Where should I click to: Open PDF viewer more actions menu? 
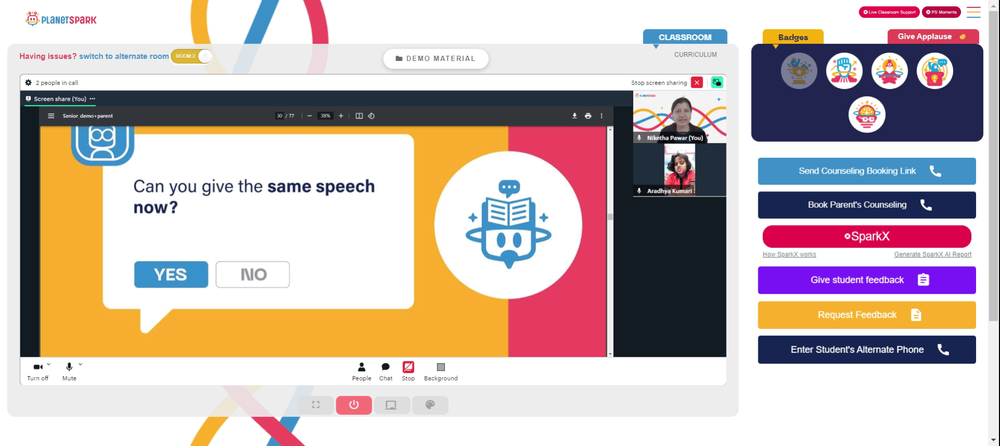[x=601, y=116]
